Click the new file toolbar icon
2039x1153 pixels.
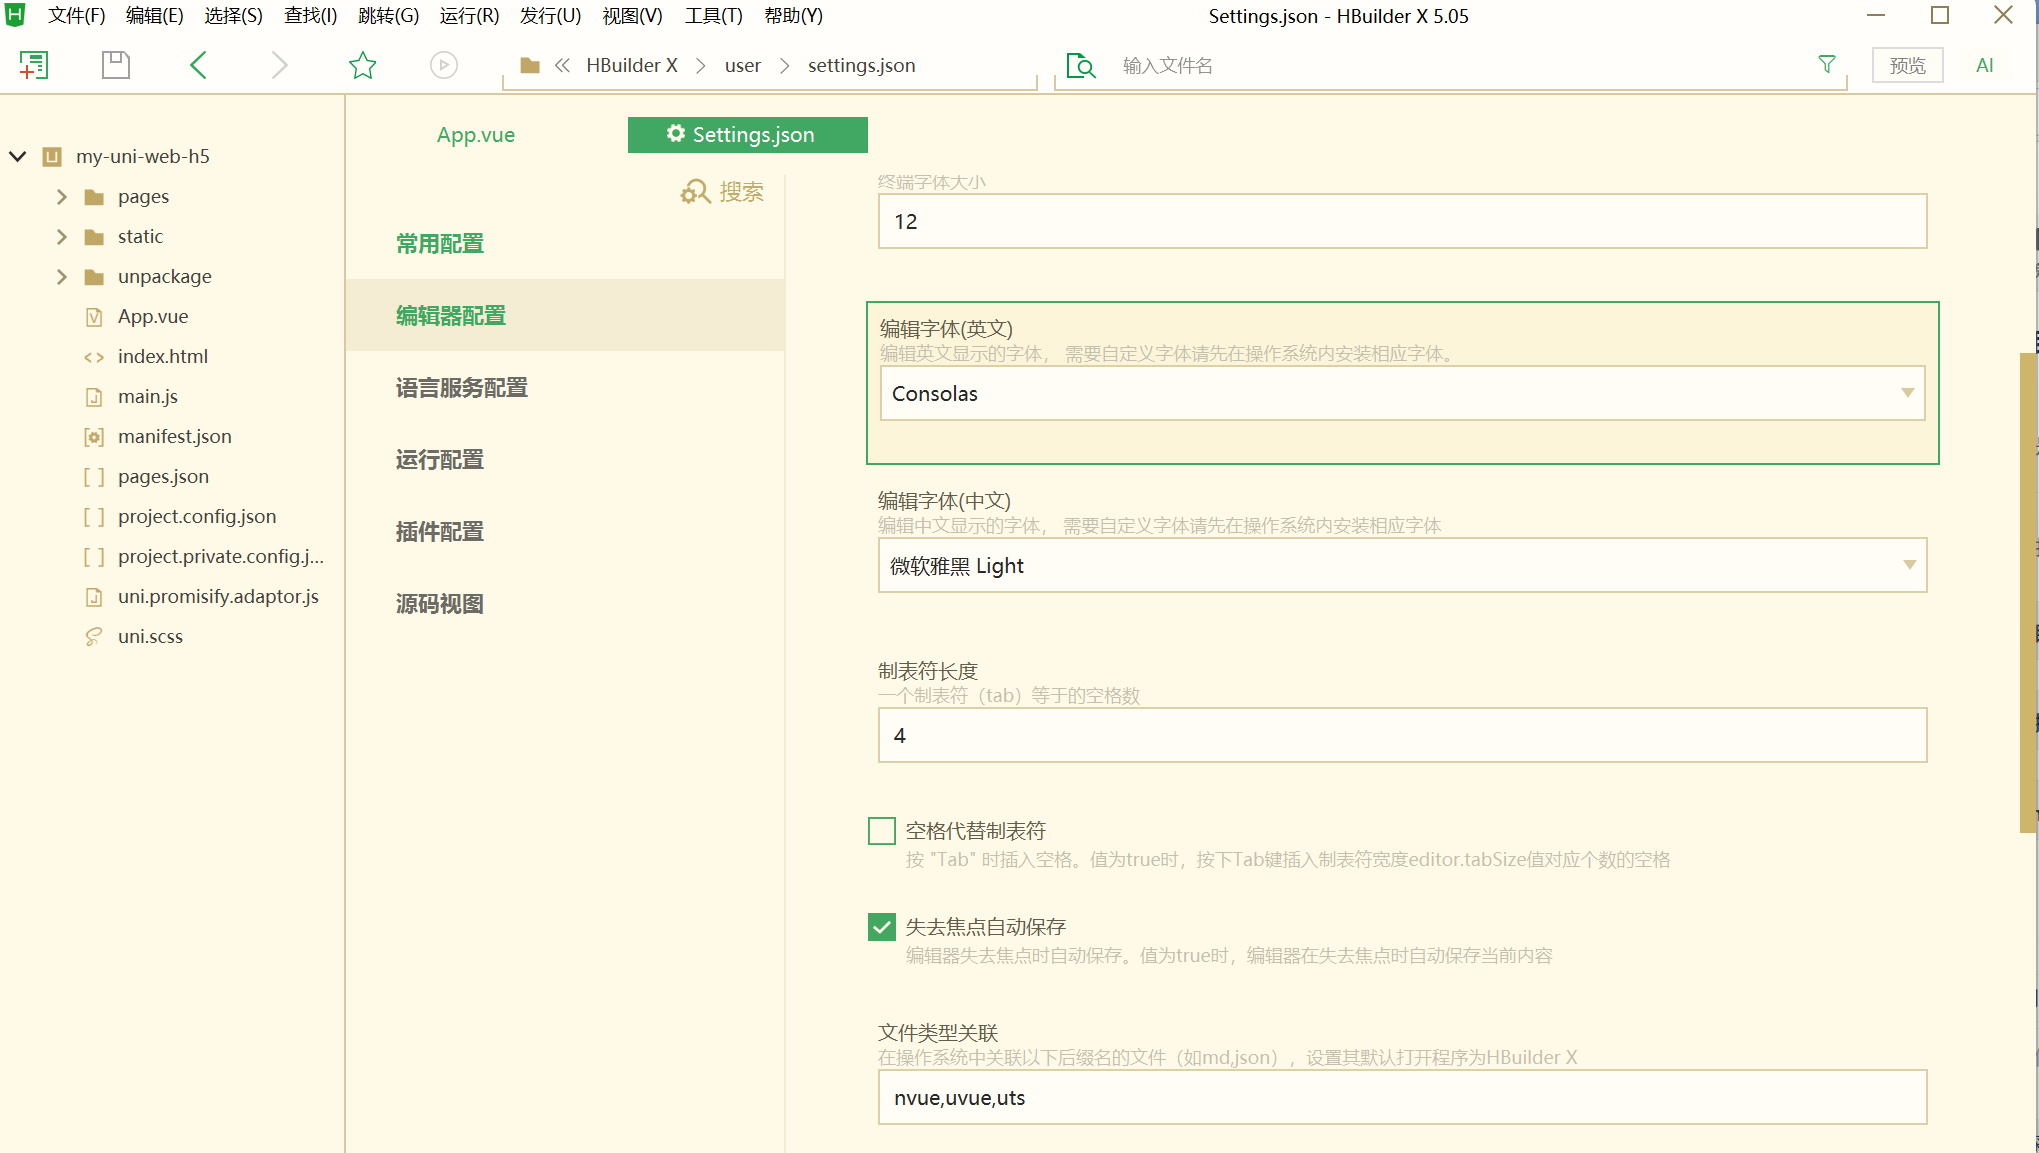click(x=34, y=66)
